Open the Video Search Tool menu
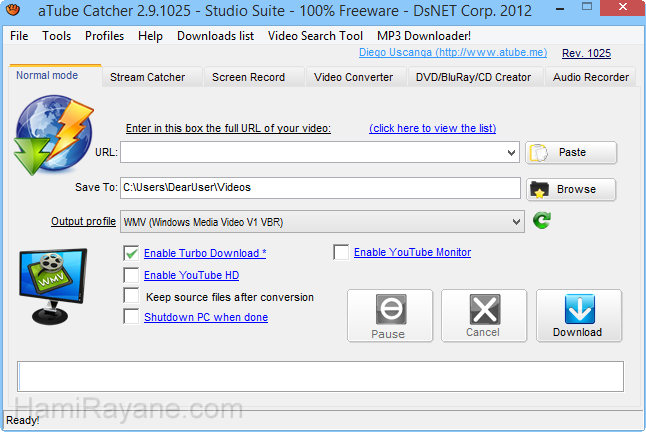Image resolution: width=646 pixels, height=432 pixels. (315, 36)
